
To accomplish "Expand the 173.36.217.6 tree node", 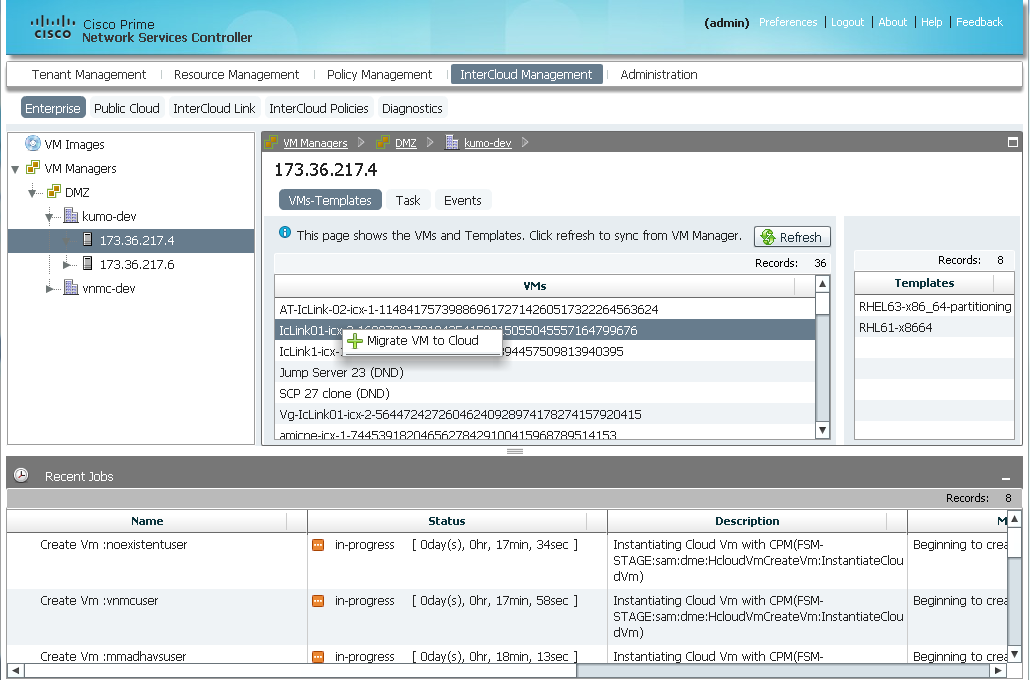I will click(x=67, y=265).
